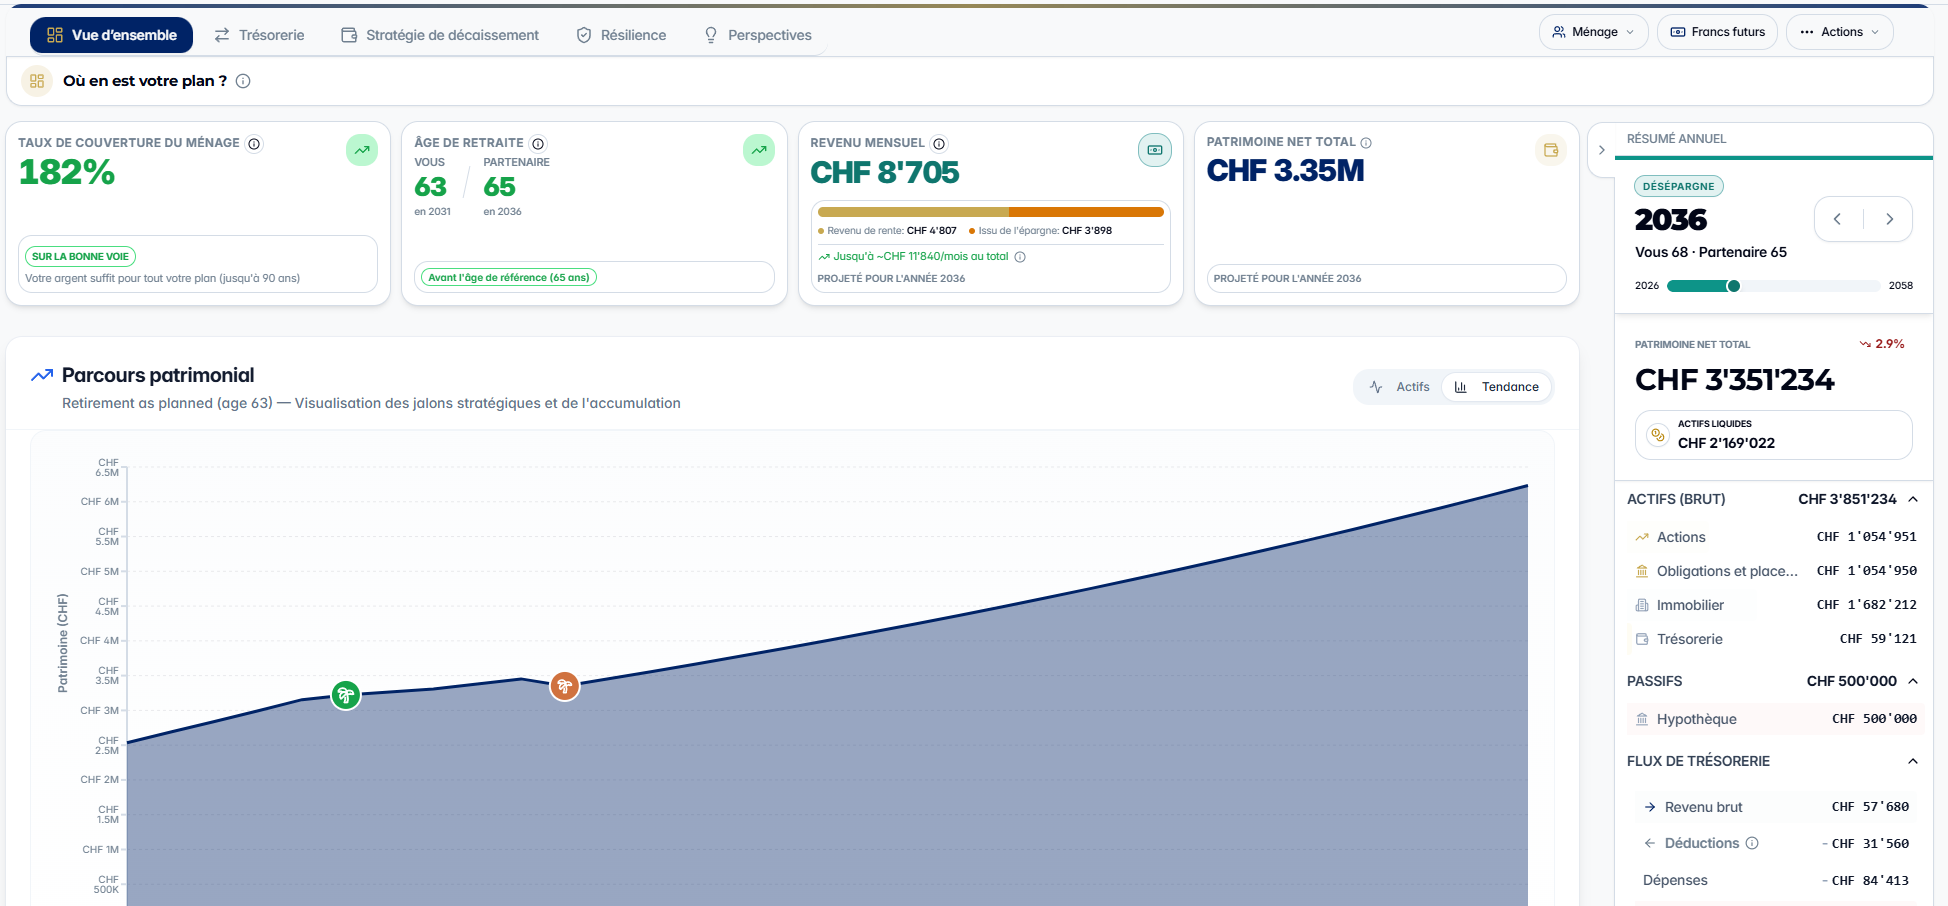Click the monthly income split bar
Screen dimensions: 1948x906
pos(990,212)
